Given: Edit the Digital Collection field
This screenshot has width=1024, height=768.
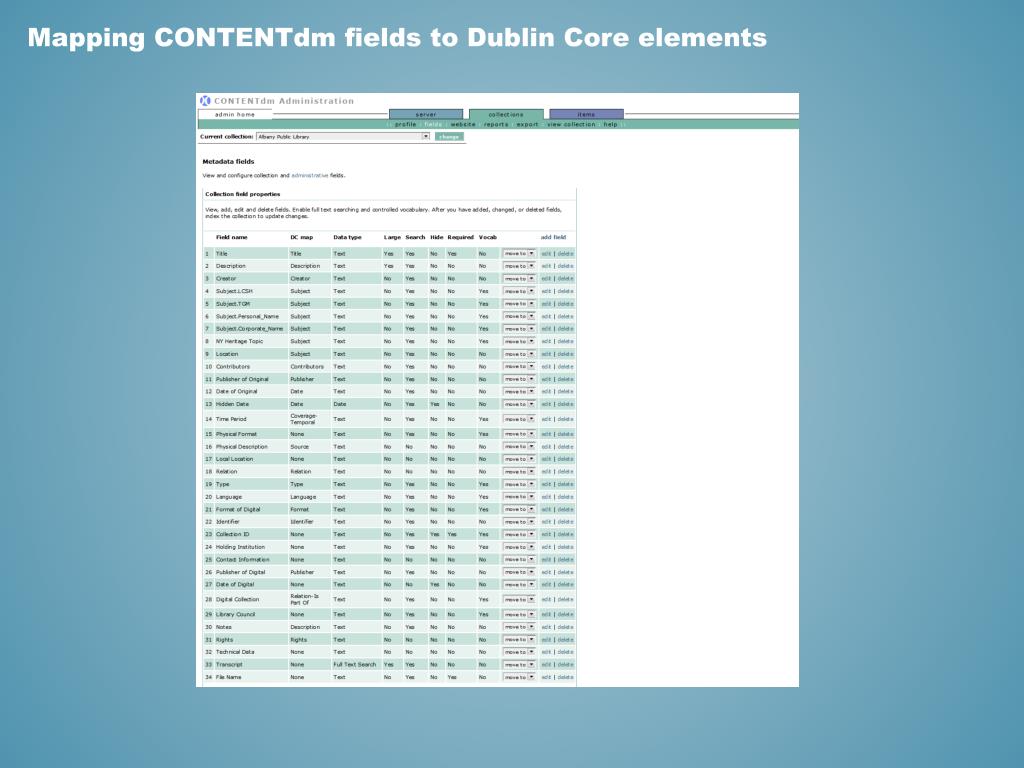Looking at the screenshot, I should coord(546,600).
